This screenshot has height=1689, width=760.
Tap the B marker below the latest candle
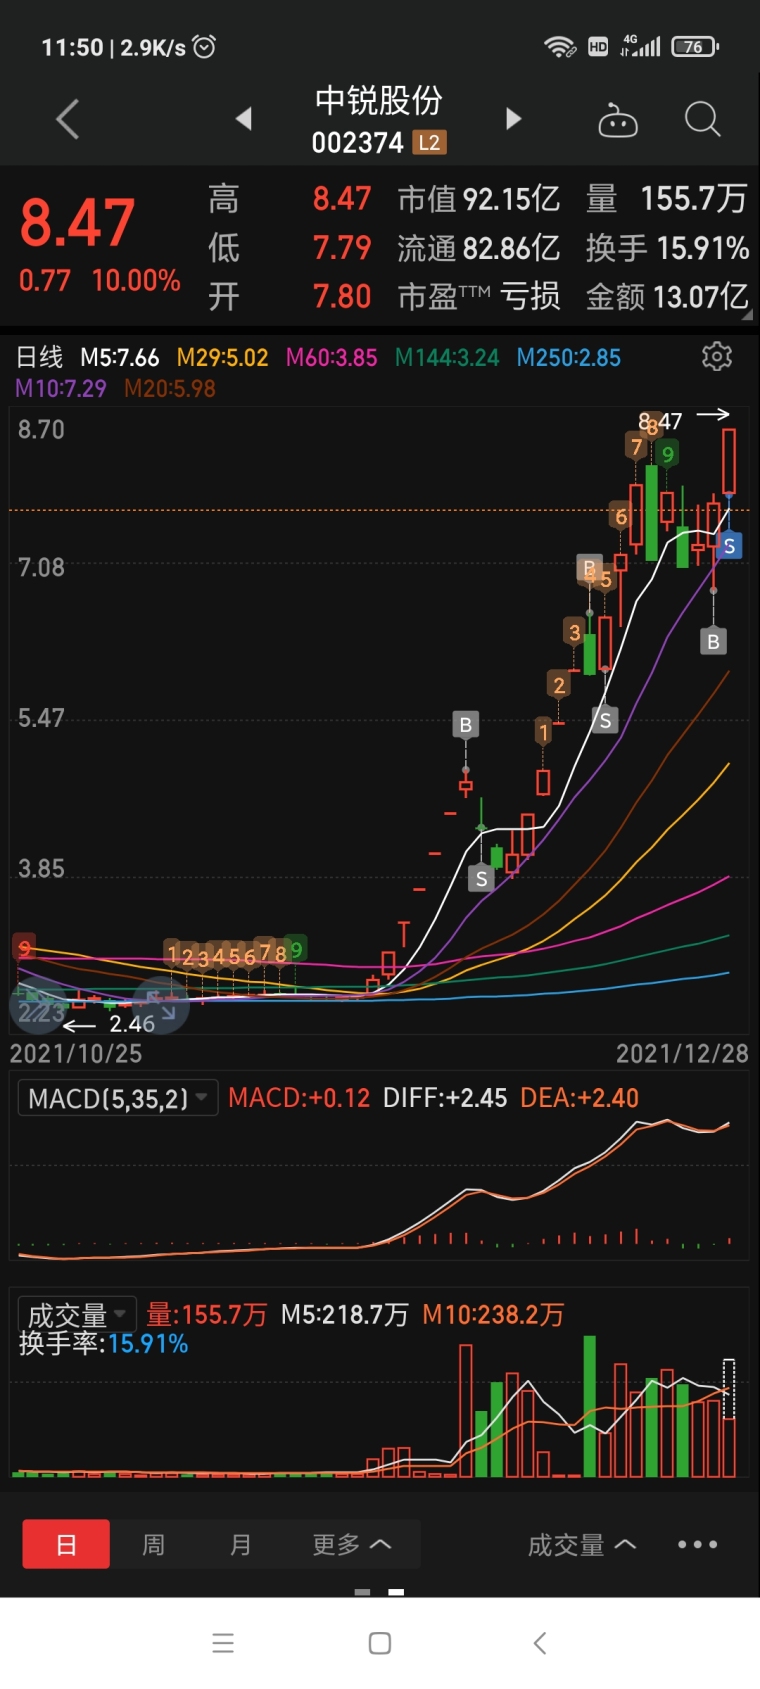click(713, 641)
